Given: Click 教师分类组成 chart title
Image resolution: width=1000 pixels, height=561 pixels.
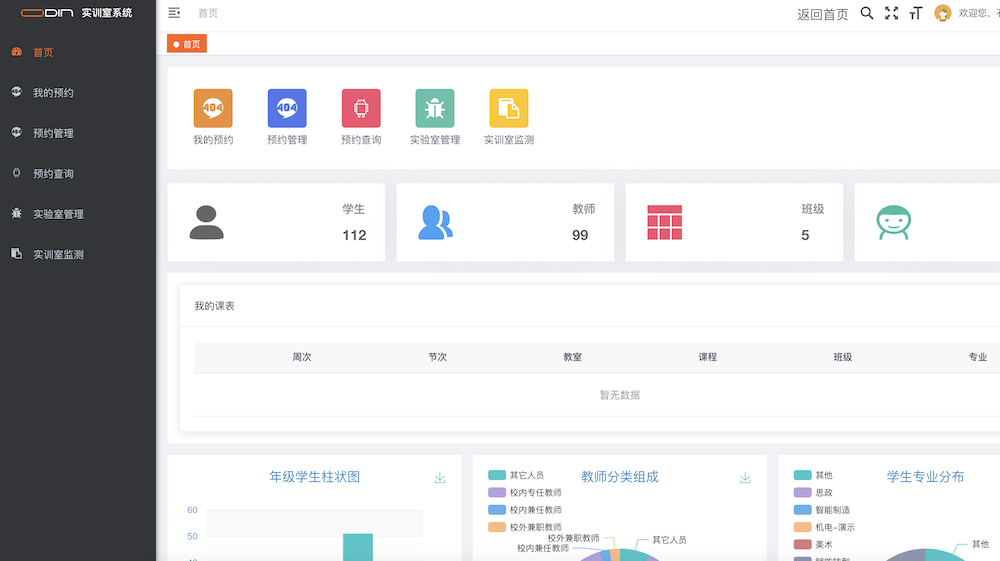Looking at the screenshot, I should point(620,477).
